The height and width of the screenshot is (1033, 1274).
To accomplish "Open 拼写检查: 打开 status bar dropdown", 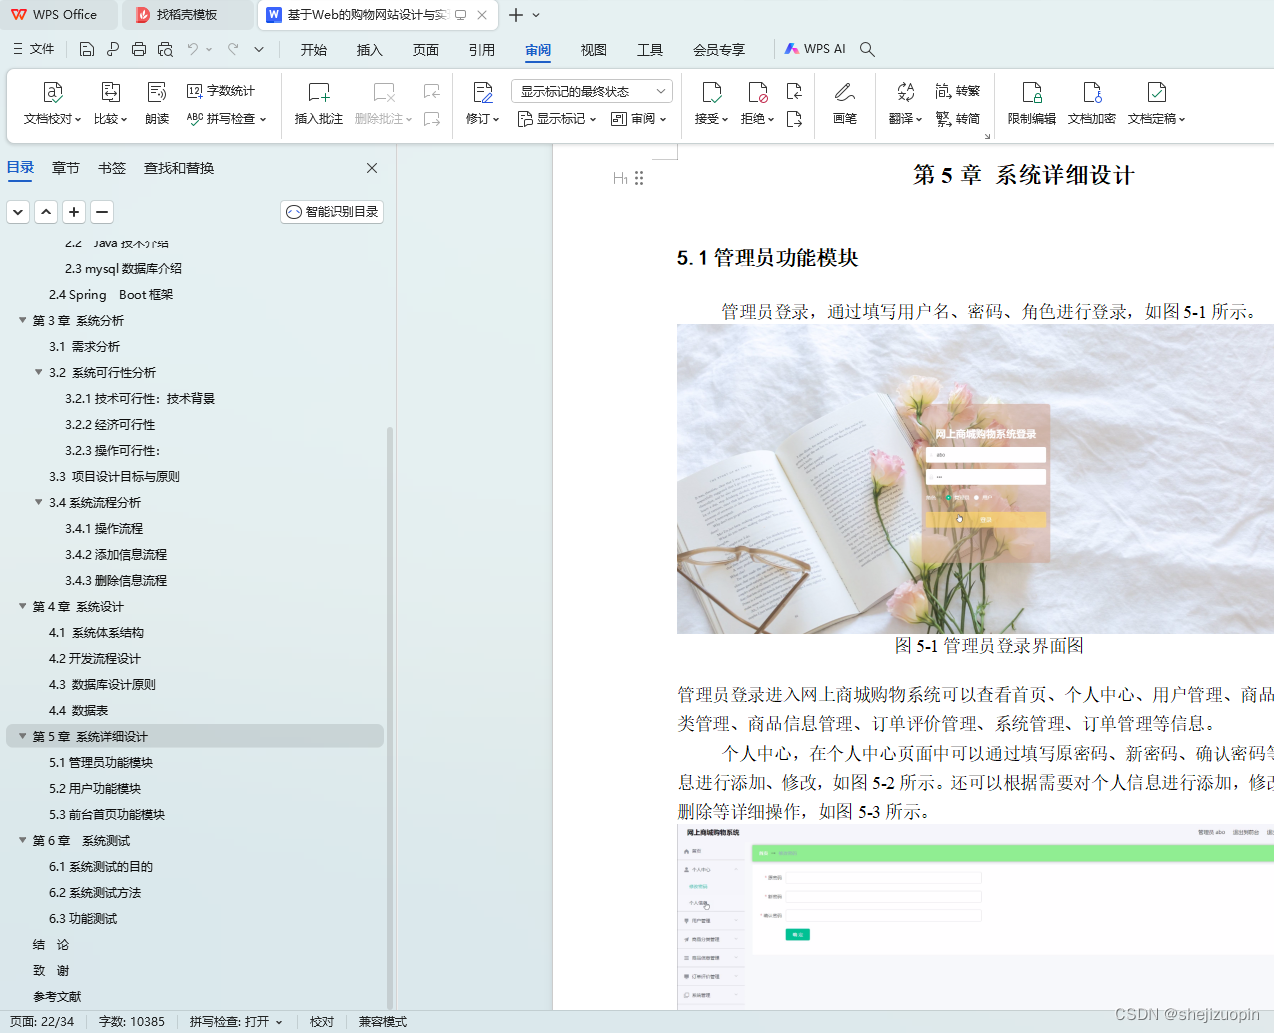I will 236,1021.
